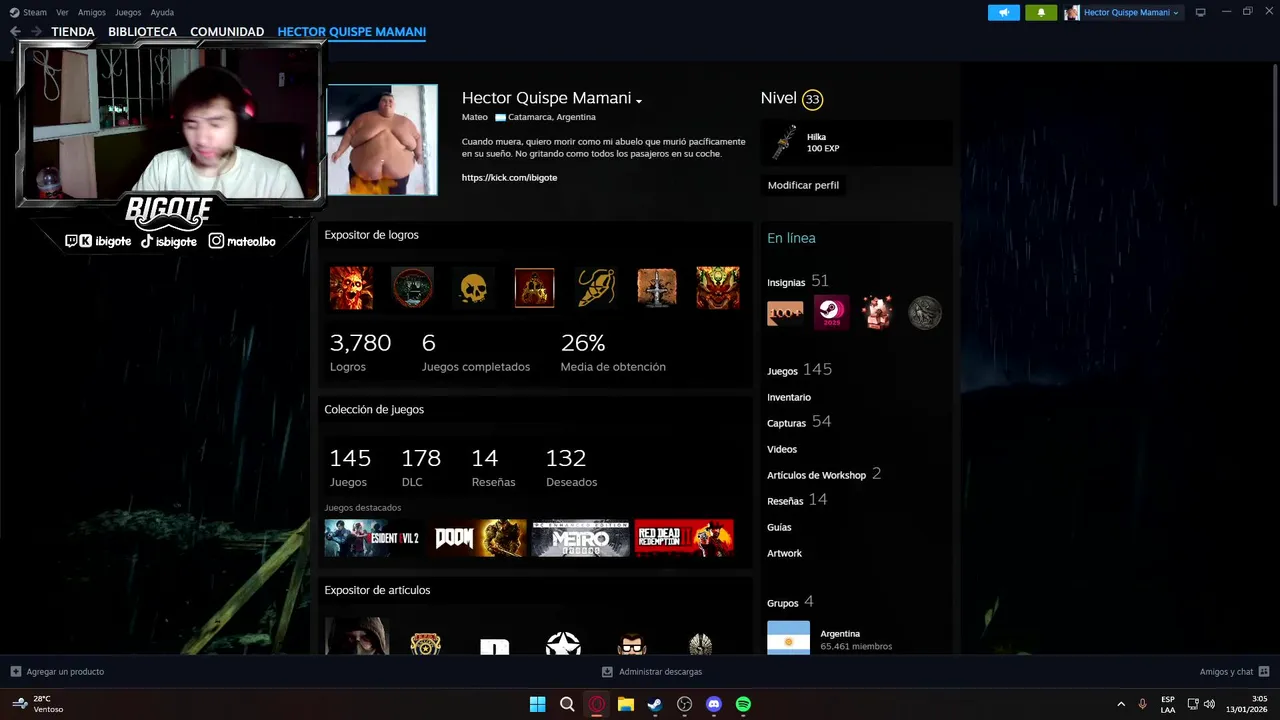The height and width of the screenshot is (720, 1280).
Task: Open Artículos de Workshop link
Action: [x=824, y=474]
